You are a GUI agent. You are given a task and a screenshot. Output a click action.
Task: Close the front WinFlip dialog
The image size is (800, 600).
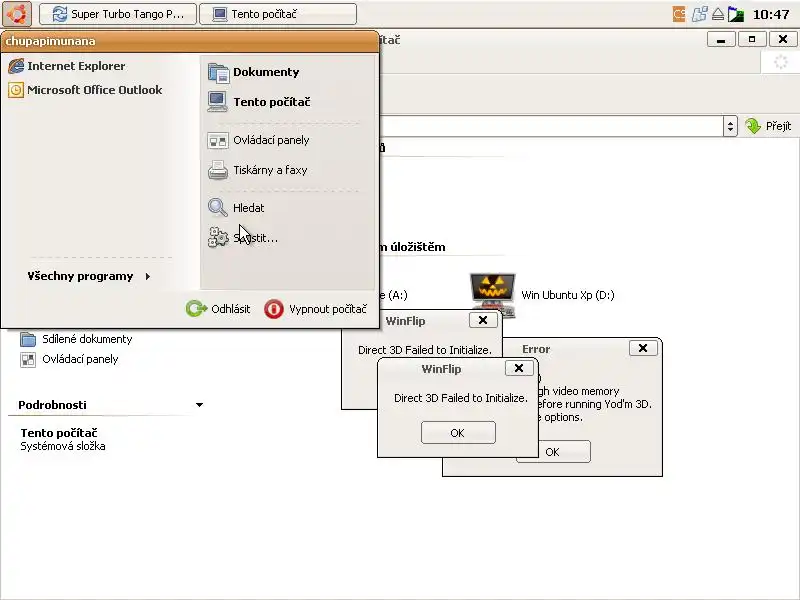(x=519, y=368)
